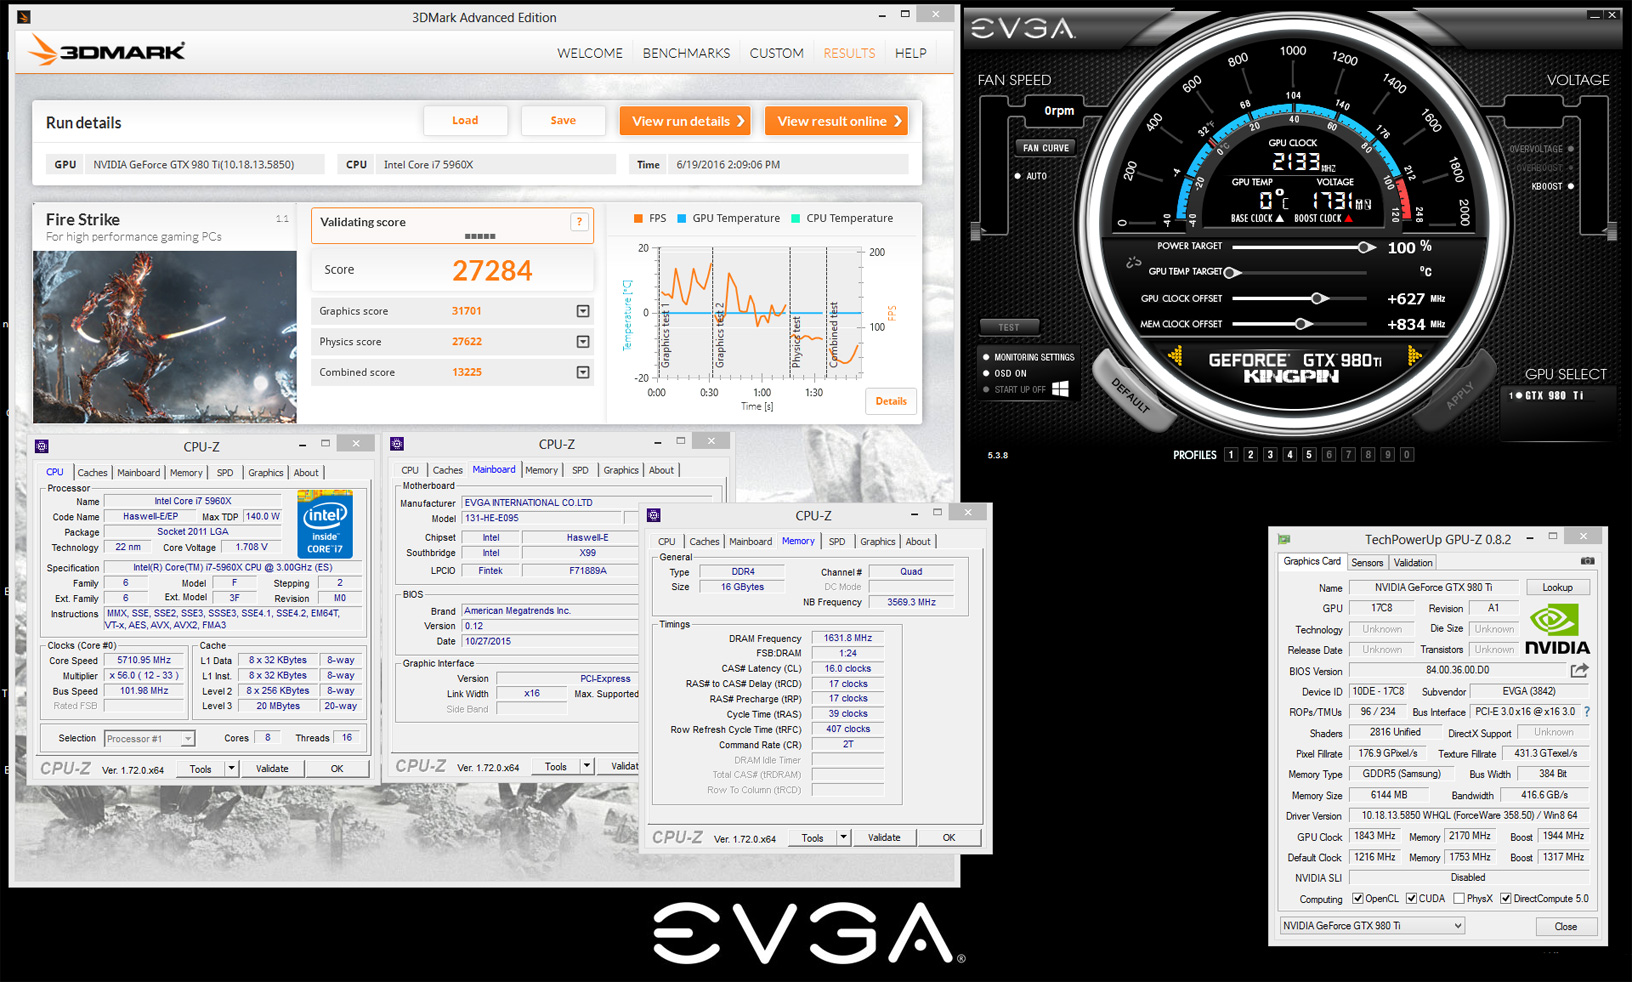This screenshot has width=1632, height=982.
Task: Select GTX 980 Ti under GPU SELECT
Action: pyautogui.click(x=1547, y=396)
